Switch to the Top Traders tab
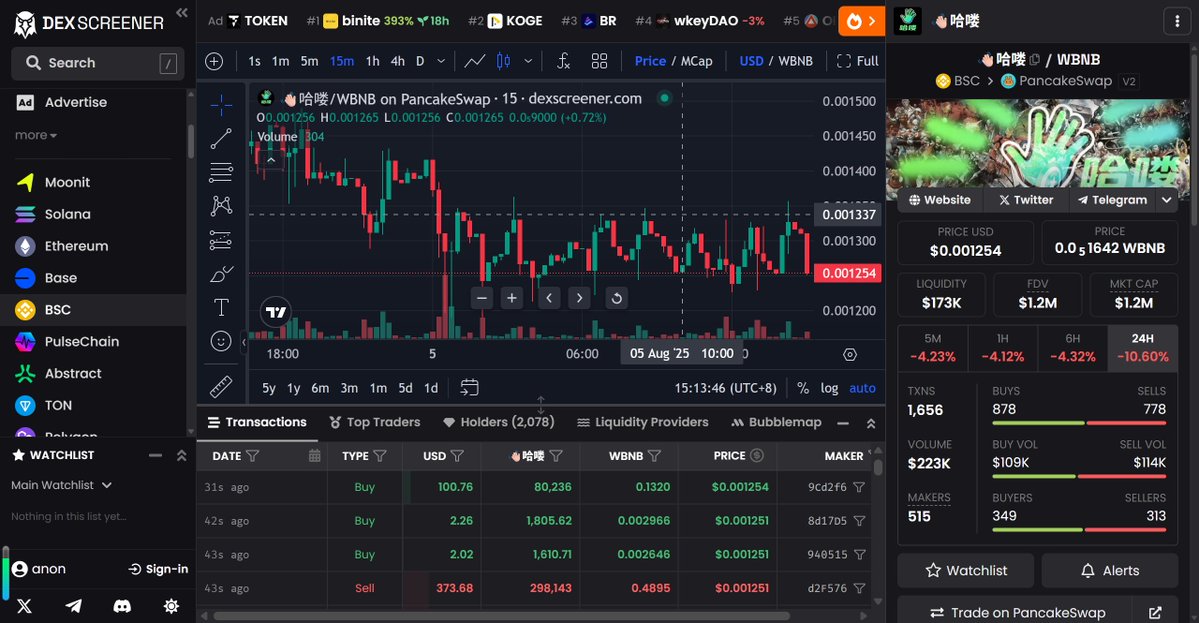This screenshot has width=1199, height=623. coord(375,423)
